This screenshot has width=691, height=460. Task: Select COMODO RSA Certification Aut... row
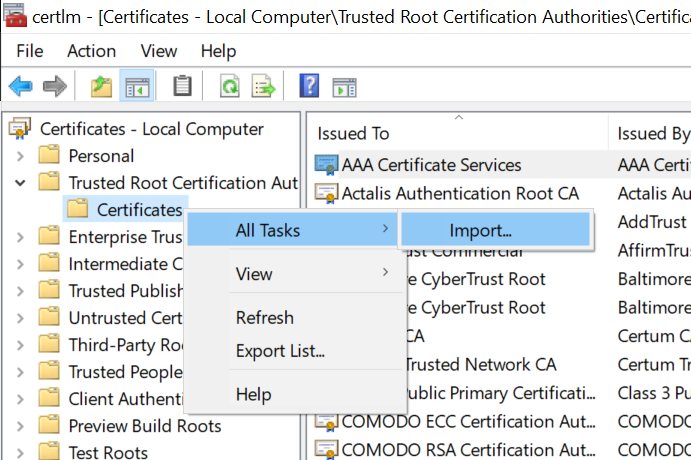pos(468,450)
